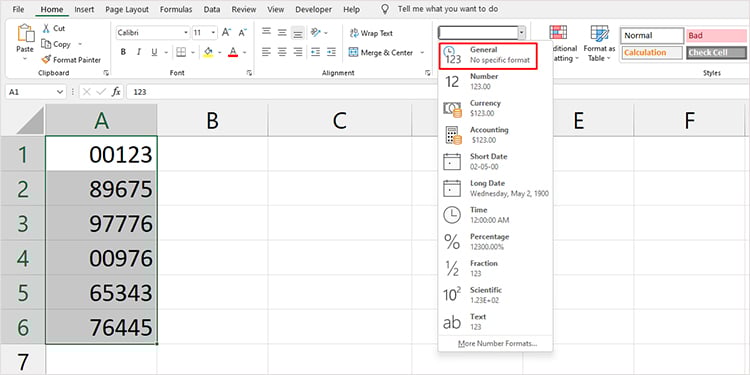Apply cell borders icon

click(181, 52)
